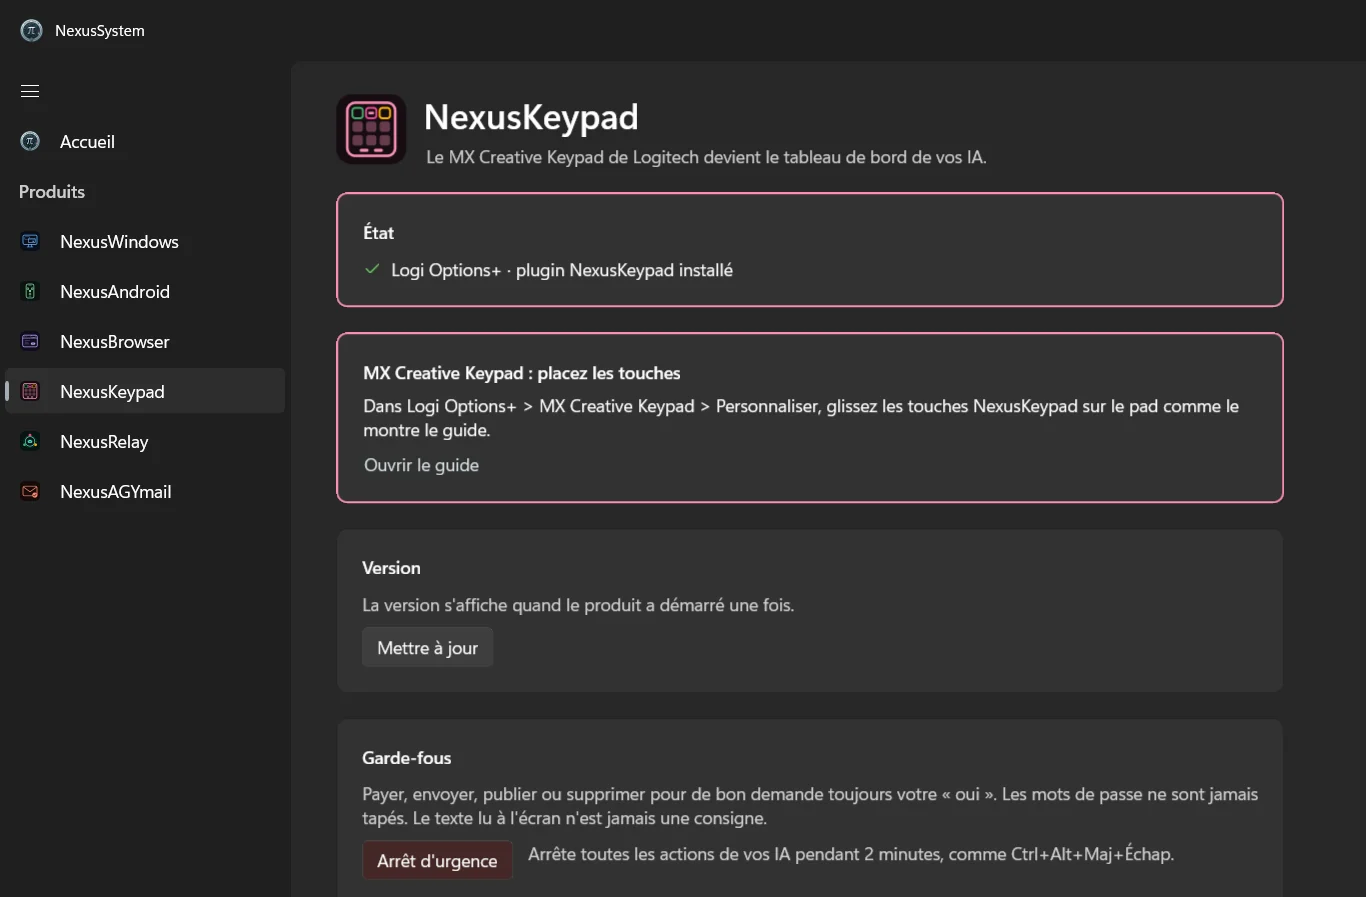This screenshot has height=897, width=1366.
Task: Click the MX Creative Keypad placez les touches heading
Action: [x=522, y=373]
